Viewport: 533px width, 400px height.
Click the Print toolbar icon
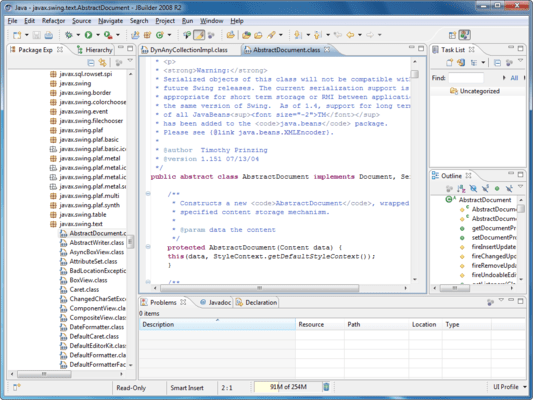tap(49, 35)
